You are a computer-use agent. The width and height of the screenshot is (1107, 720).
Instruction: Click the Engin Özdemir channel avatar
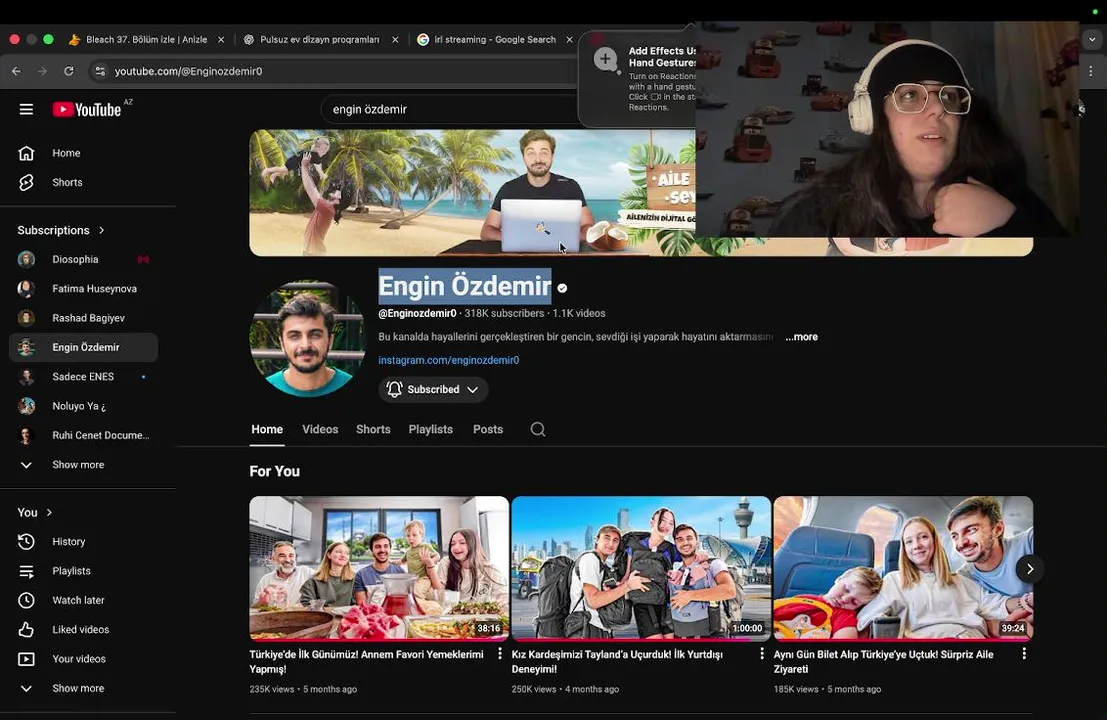pos(307,339)
